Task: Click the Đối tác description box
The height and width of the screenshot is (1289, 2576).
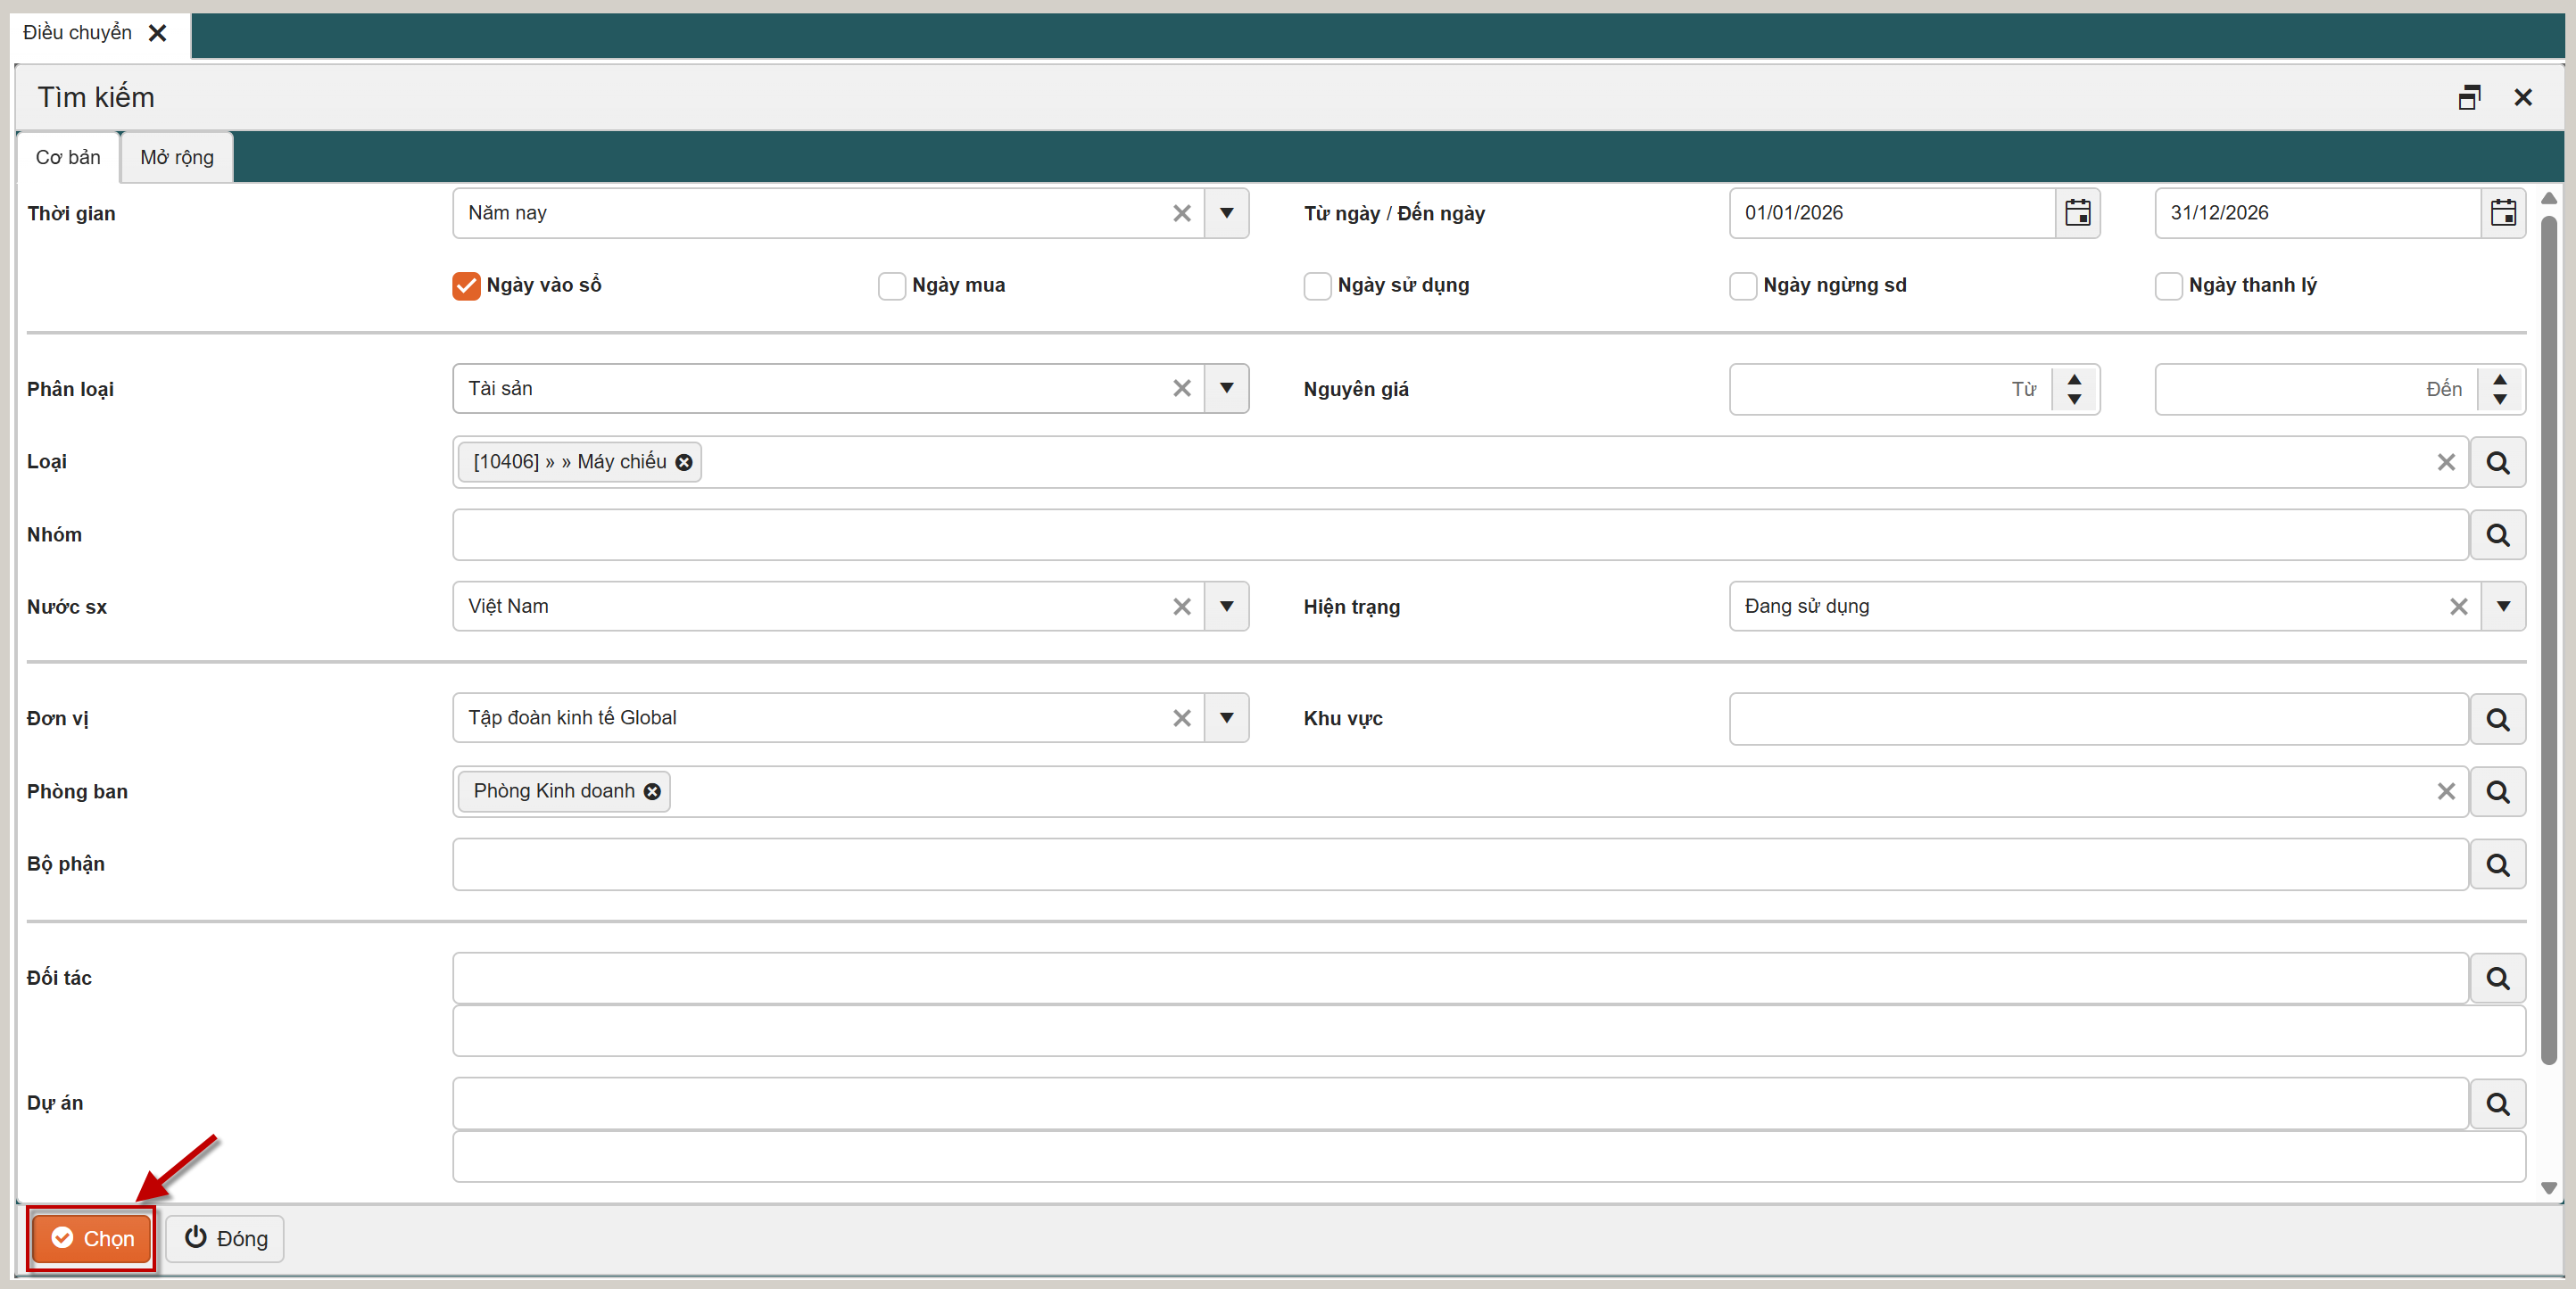Action: pos(1489,1031)
